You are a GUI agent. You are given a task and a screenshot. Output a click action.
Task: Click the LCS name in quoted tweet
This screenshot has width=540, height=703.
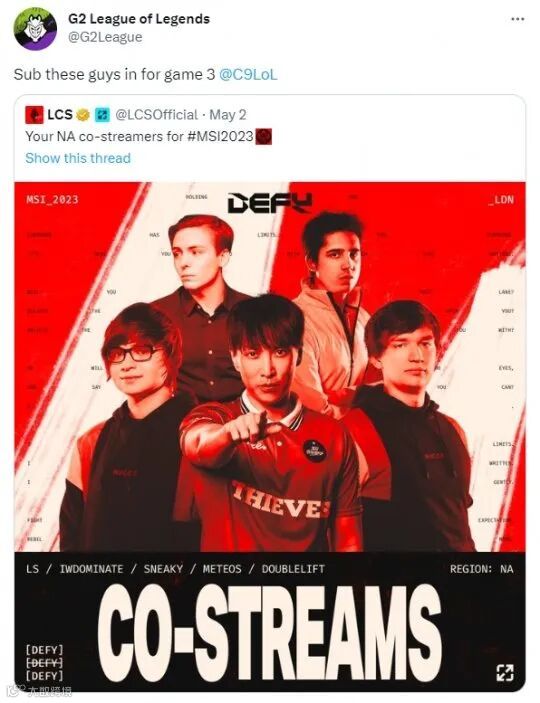click(60, 115)
